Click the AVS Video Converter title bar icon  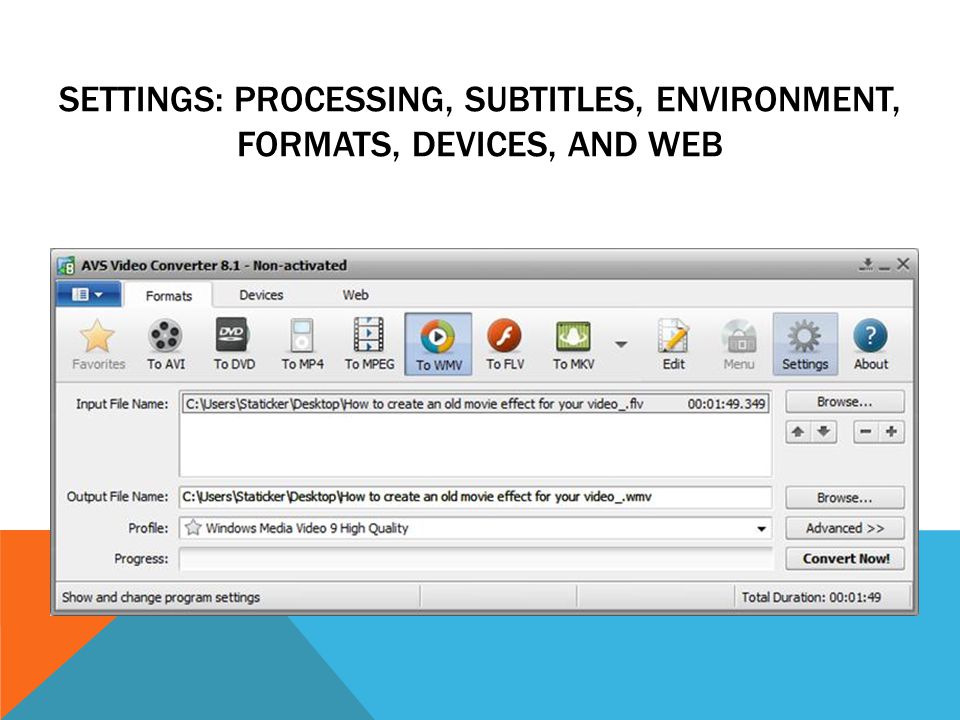point(66,266)
